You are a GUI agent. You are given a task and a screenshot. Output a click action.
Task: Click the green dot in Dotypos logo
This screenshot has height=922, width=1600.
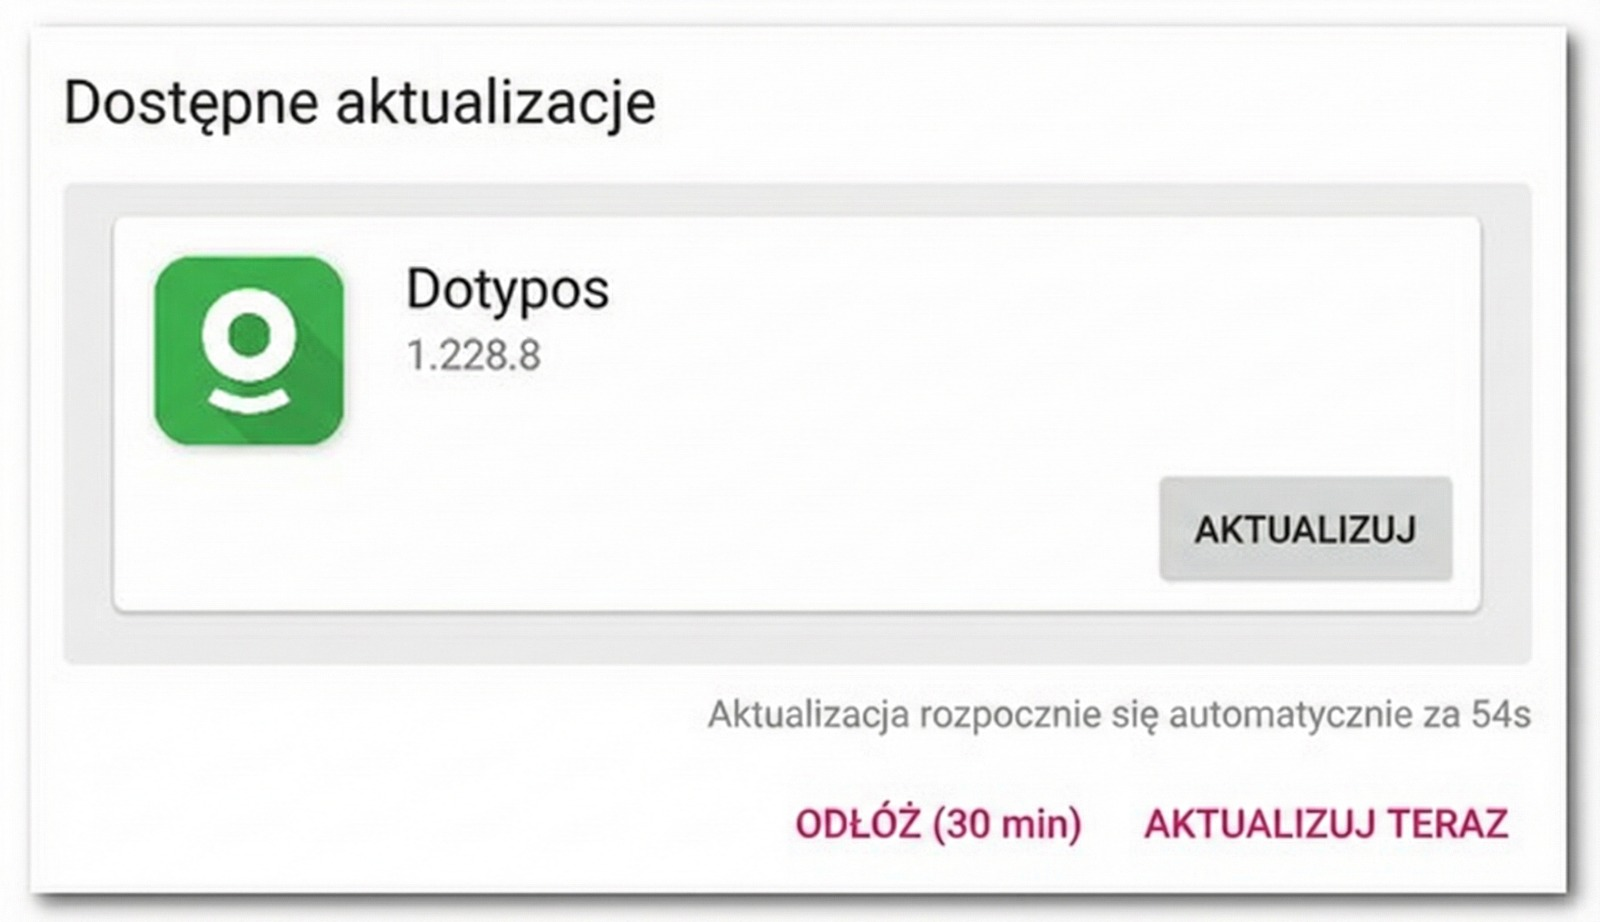(249, 335)
